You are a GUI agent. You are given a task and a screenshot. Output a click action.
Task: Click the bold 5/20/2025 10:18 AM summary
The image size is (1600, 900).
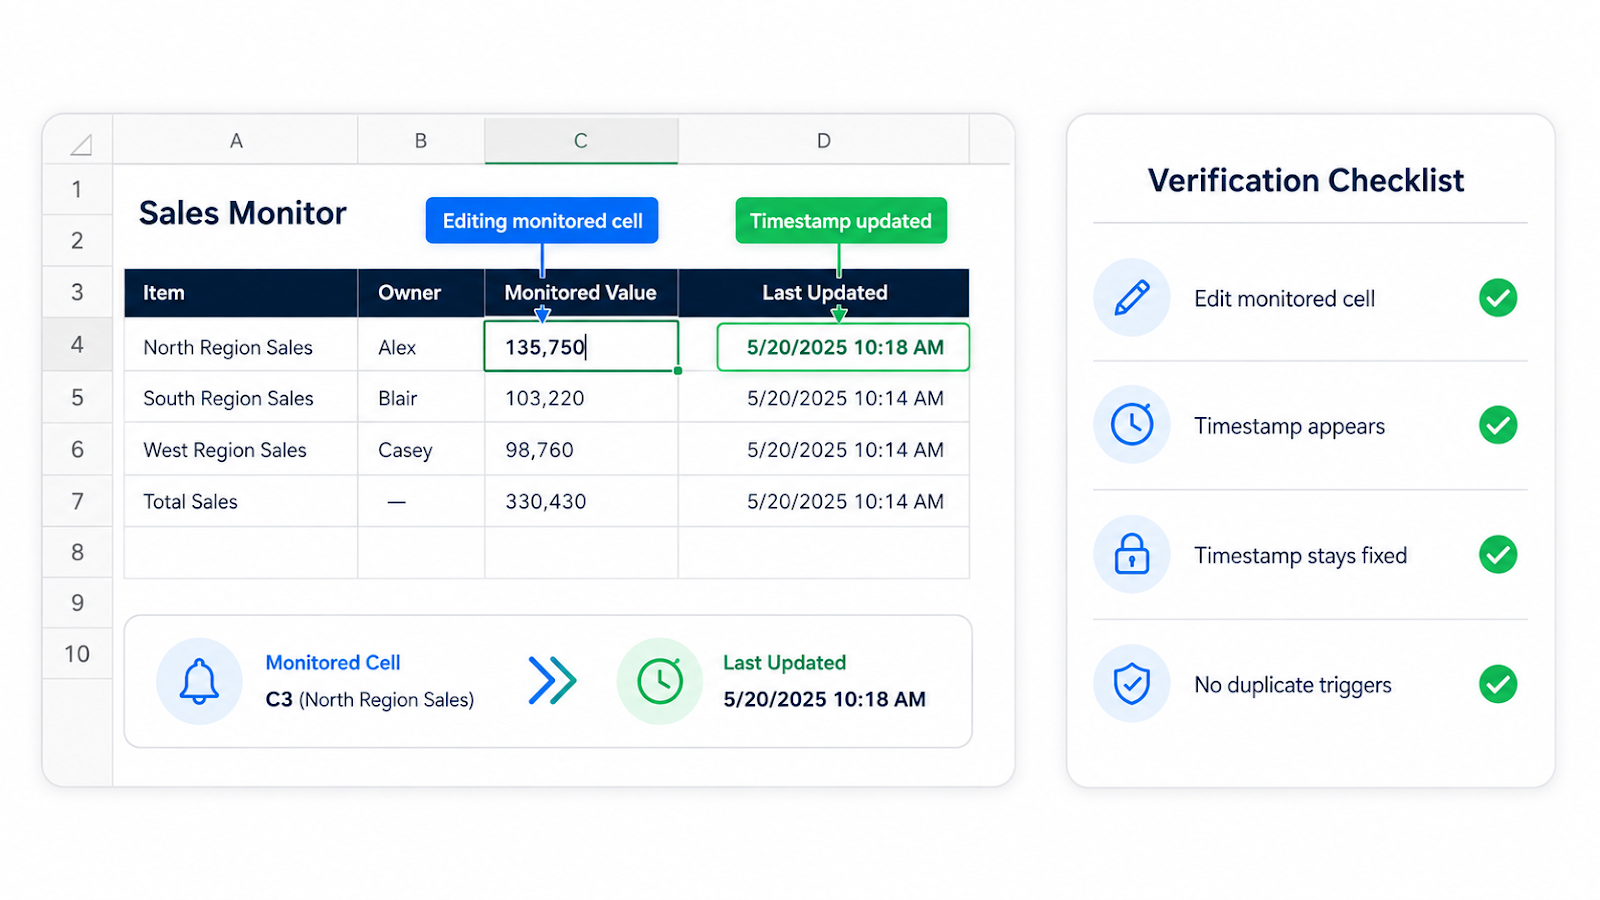(x=825, y=699)
